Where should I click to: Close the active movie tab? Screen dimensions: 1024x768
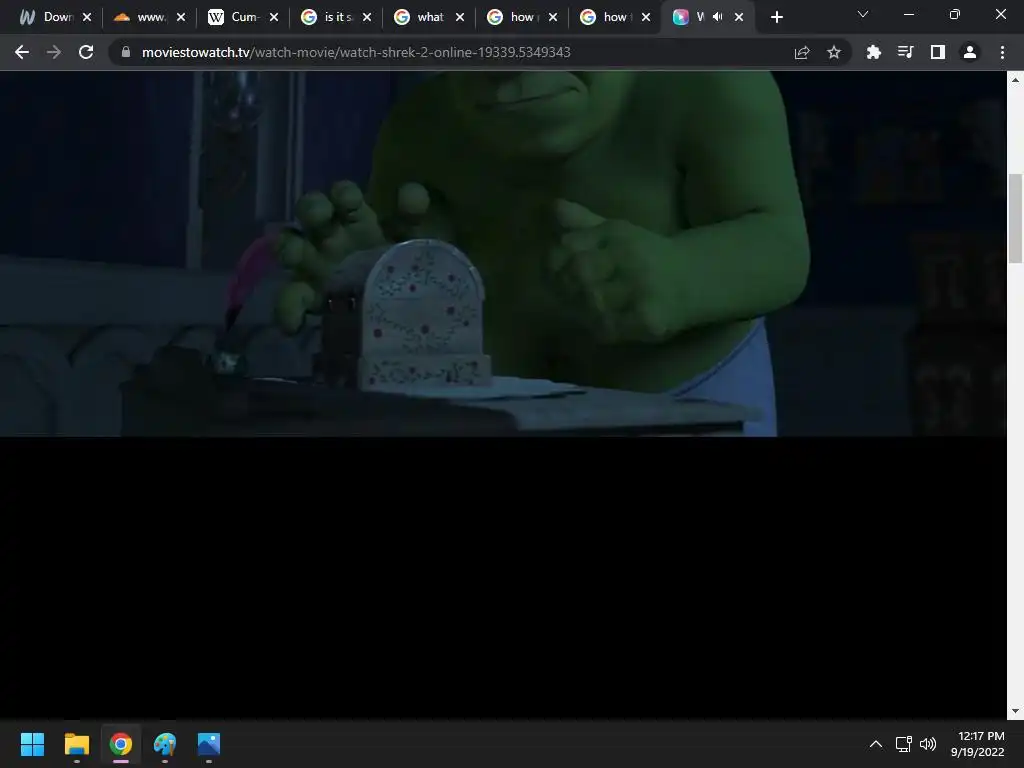tap(739, 17)
